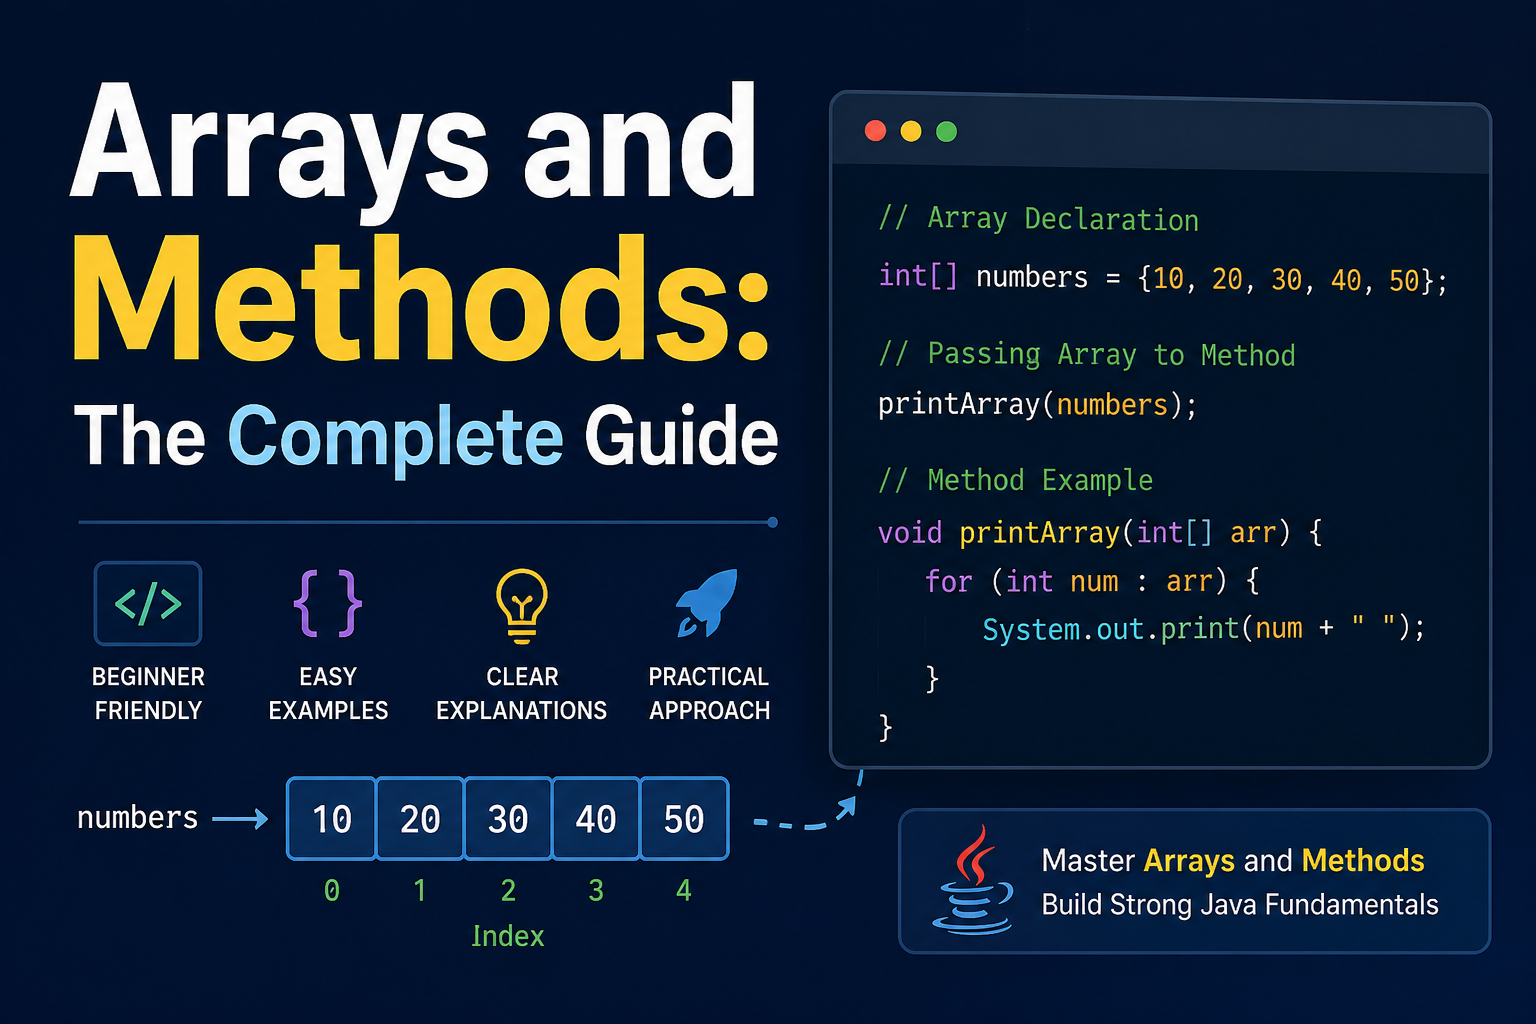
Task: Click the blue rocket icon
Action: click(708, 603)
